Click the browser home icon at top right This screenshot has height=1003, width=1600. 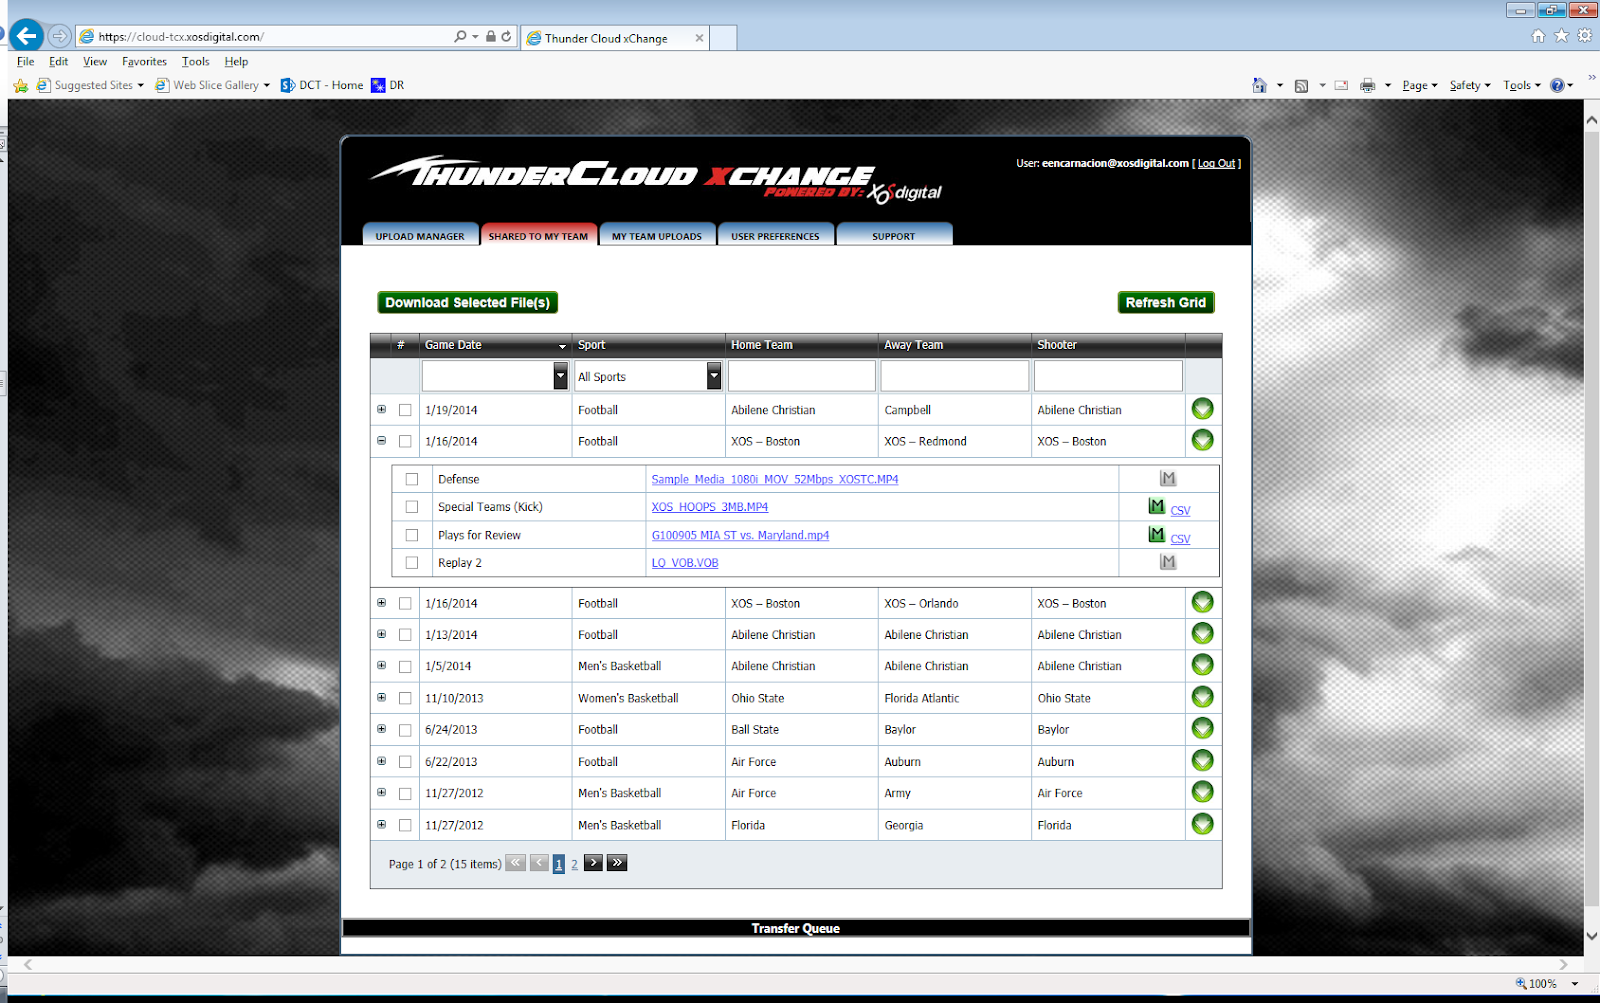coord(1538,36)
